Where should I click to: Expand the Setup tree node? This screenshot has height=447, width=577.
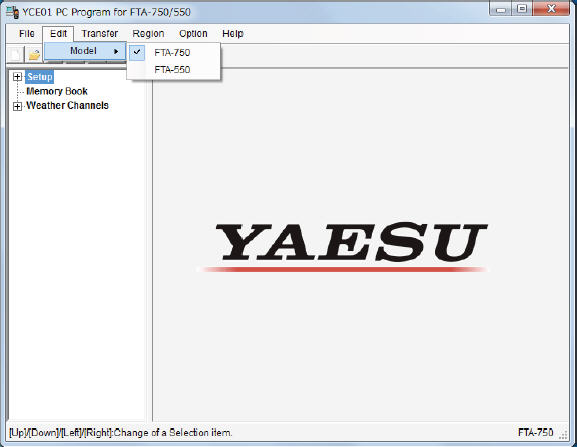(x=17, y=77)
